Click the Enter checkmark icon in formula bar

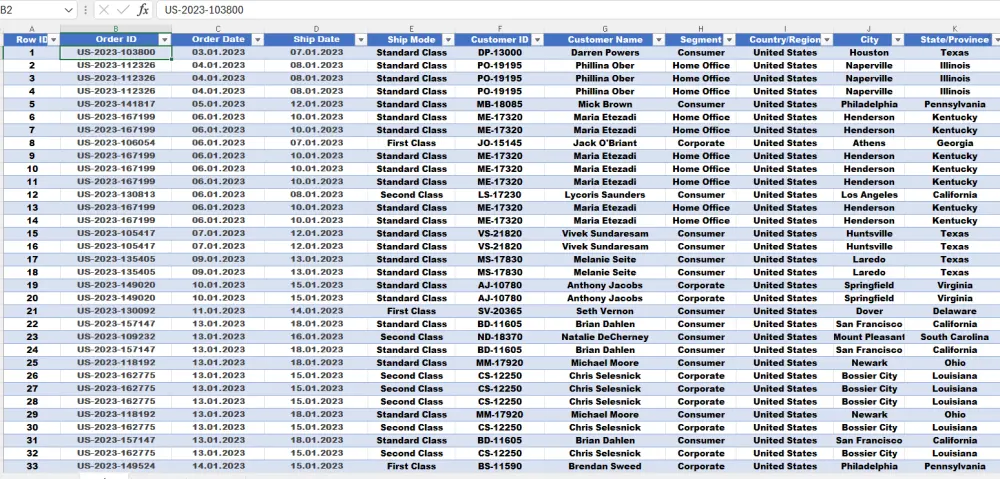123,10
